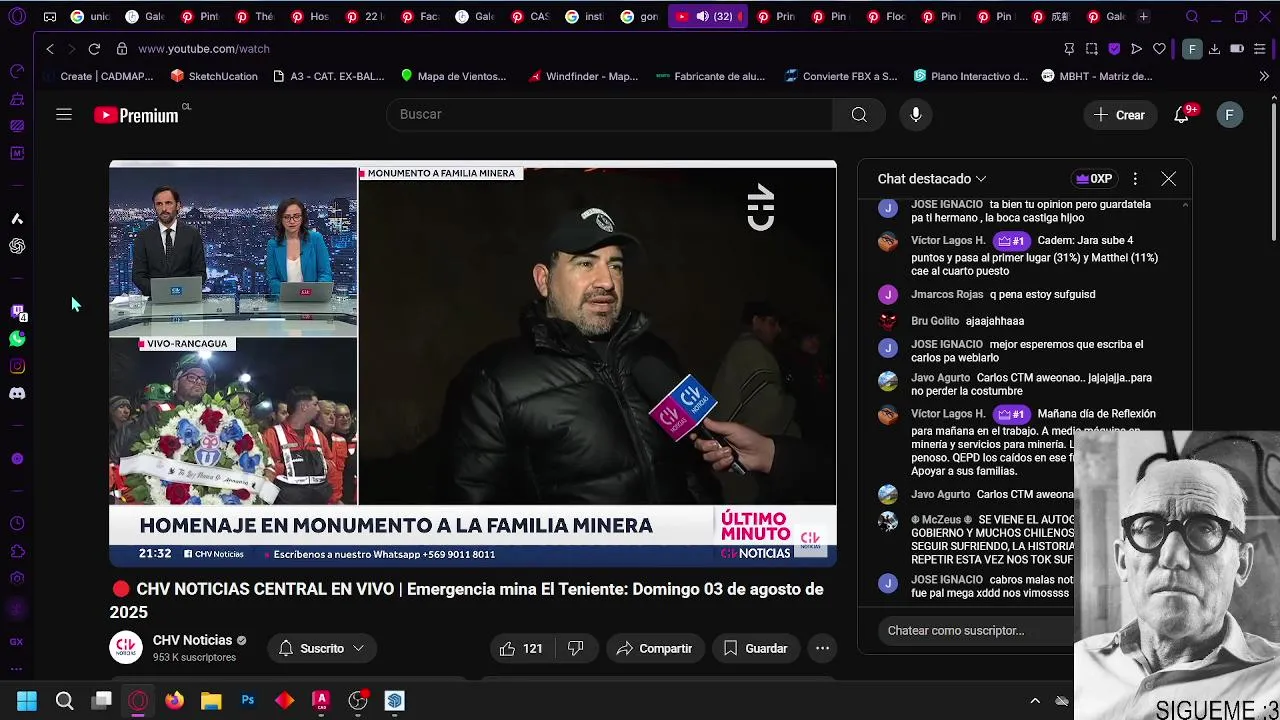1280x720 pixels.
Task: Share the video via Compartir
Action: pyautogui.click(x=654, y=648)
